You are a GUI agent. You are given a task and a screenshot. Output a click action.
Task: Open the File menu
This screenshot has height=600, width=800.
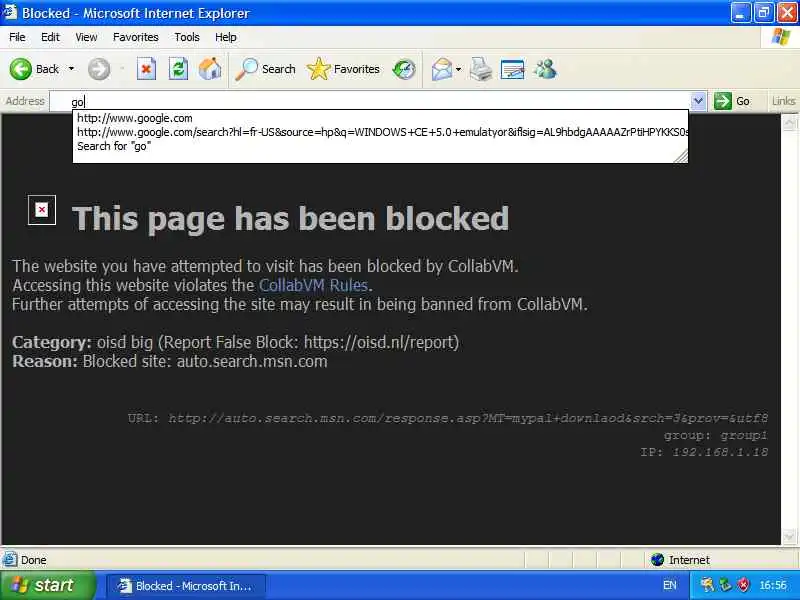(x=17, y=37)
